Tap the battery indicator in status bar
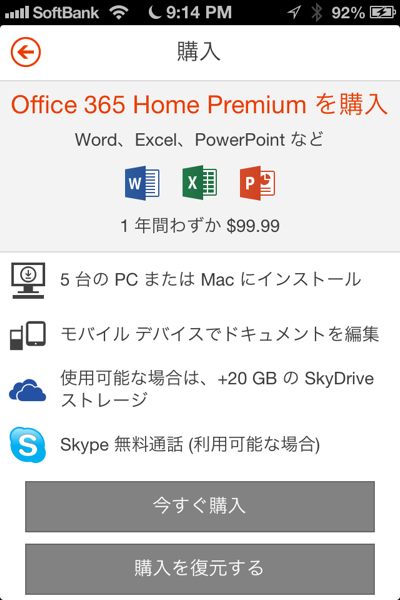400x600 pixels. pyautogui.click(x=383, y=13)
